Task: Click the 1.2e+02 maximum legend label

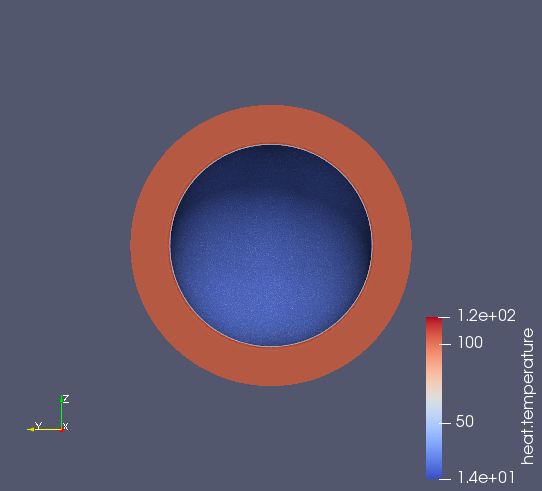Action: point(486,315)
